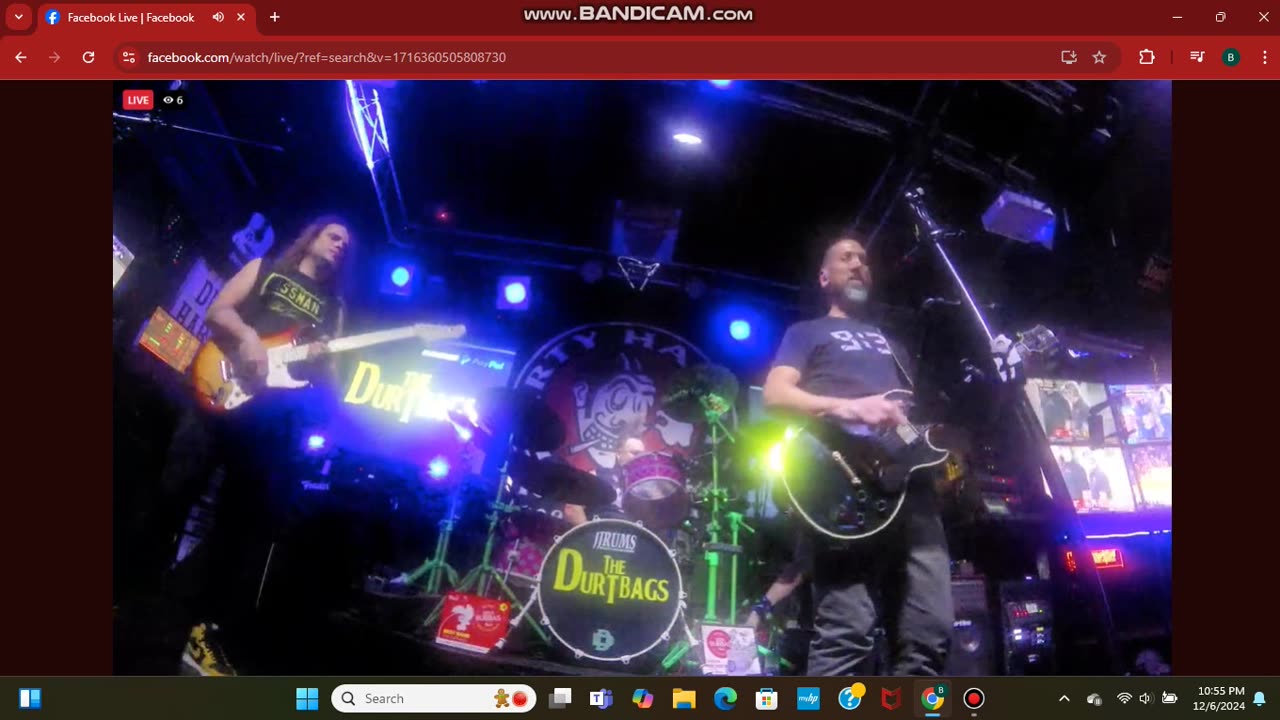The width and height of the screenshot is (1280, 720).
Task: Open a new browser tab
Action: [x=274, y=17]
